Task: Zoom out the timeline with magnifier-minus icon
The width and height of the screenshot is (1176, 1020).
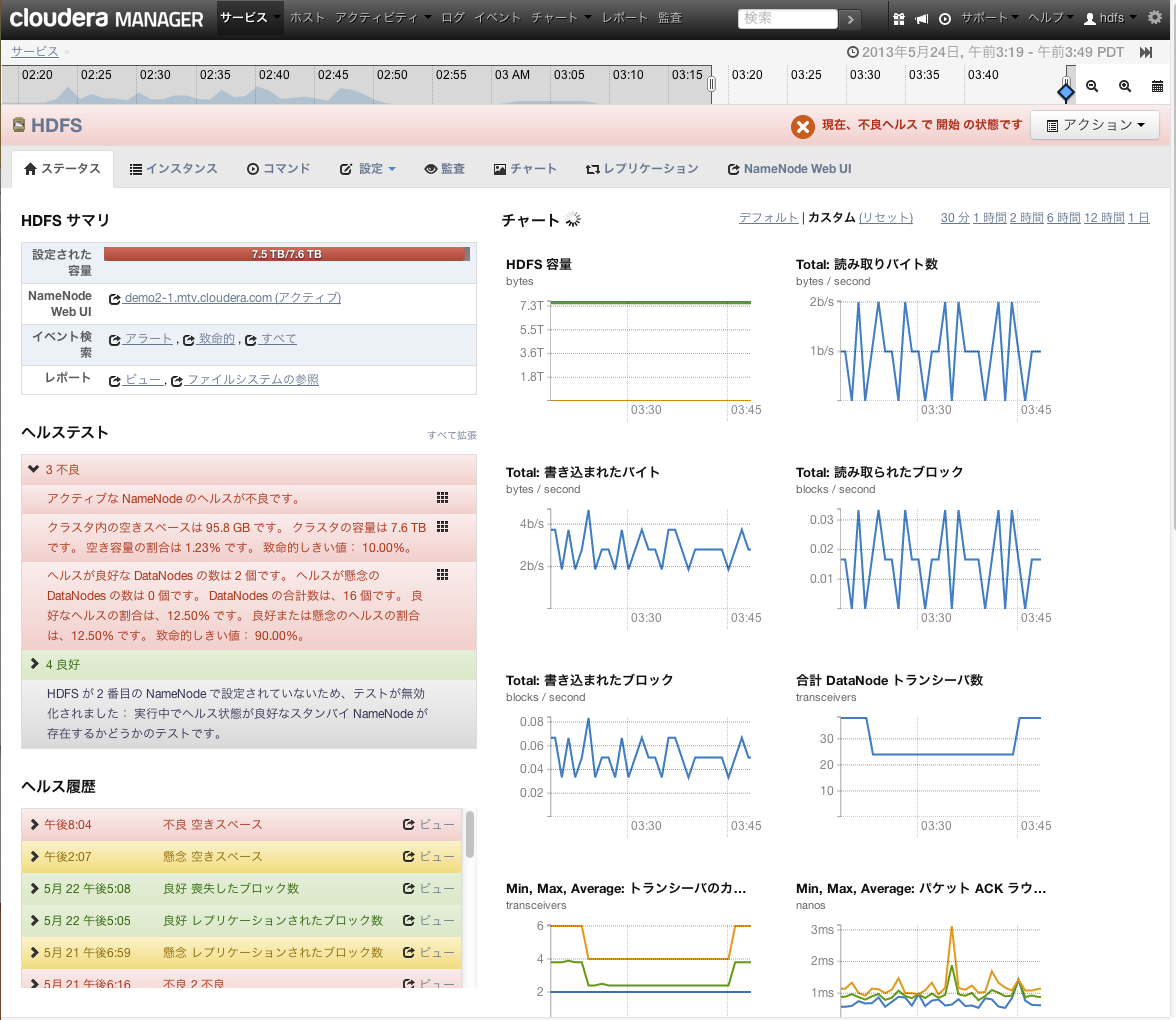Action: pos(1092,86)
